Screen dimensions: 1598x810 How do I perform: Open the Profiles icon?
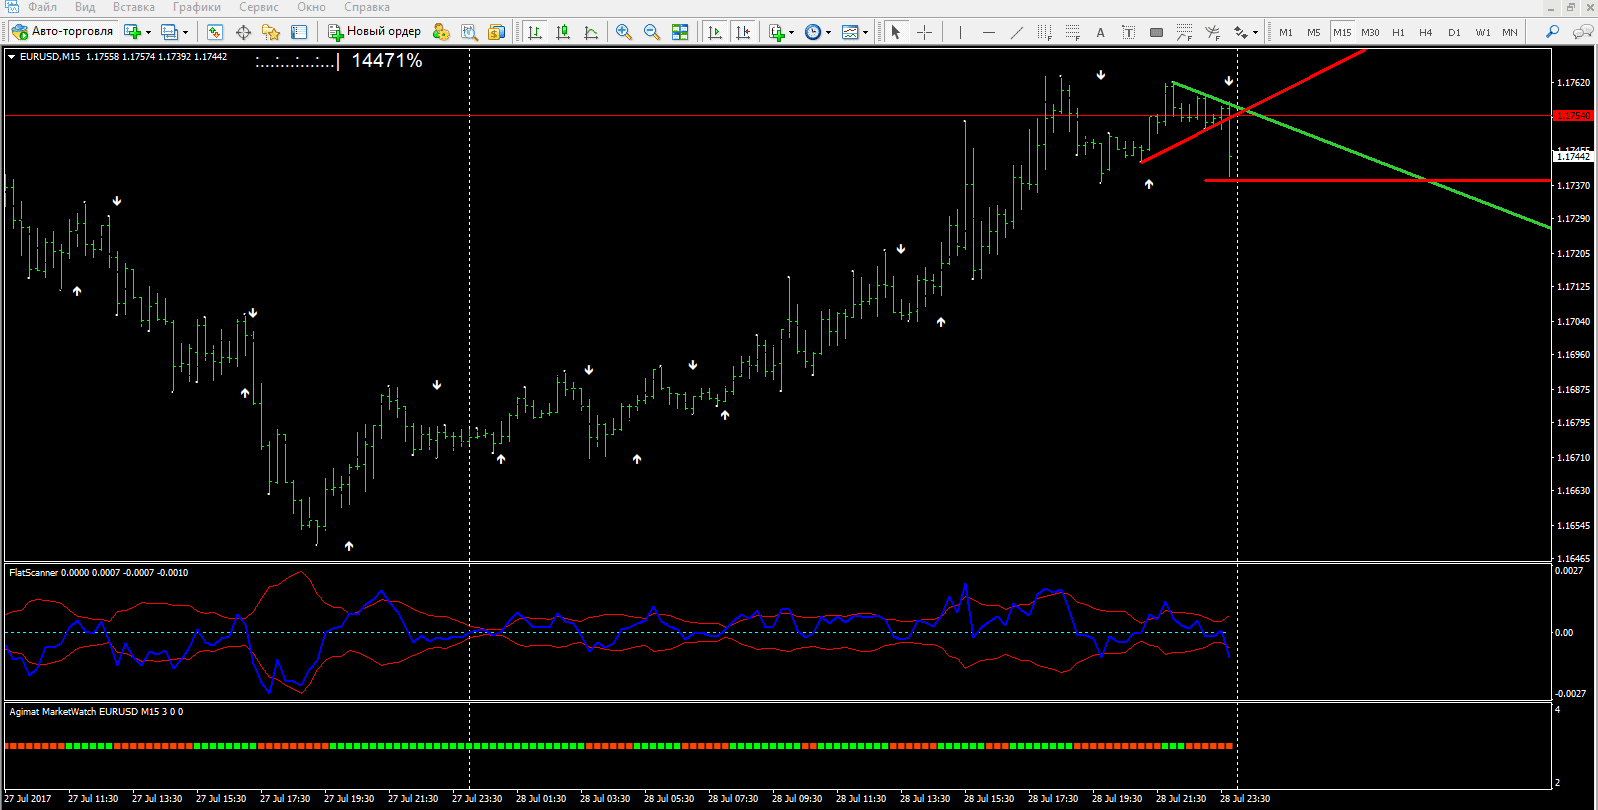coord(170,32)
